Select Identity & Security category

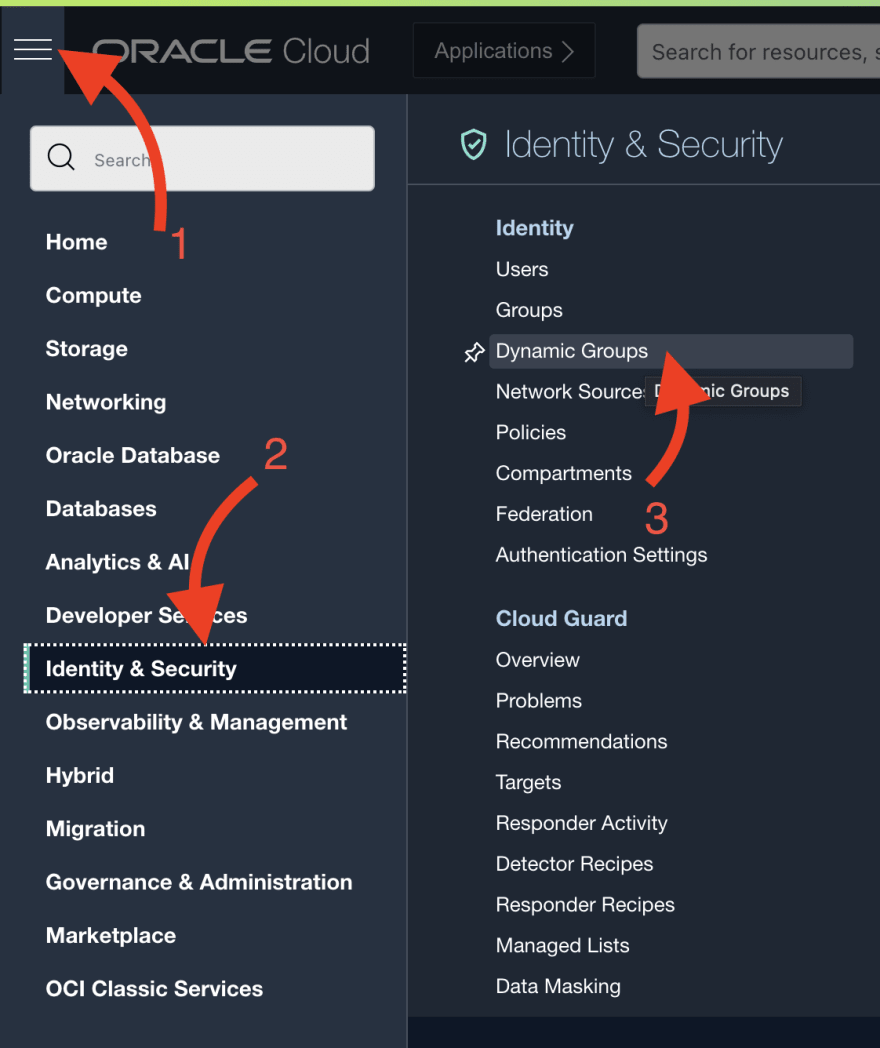point(214,668)
